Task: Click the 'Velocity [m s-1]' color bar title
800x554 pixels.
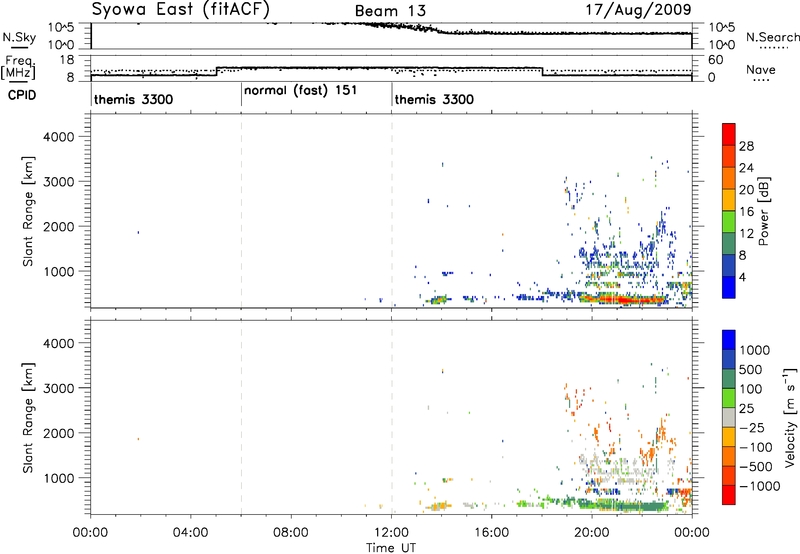Action: (790, 417)
